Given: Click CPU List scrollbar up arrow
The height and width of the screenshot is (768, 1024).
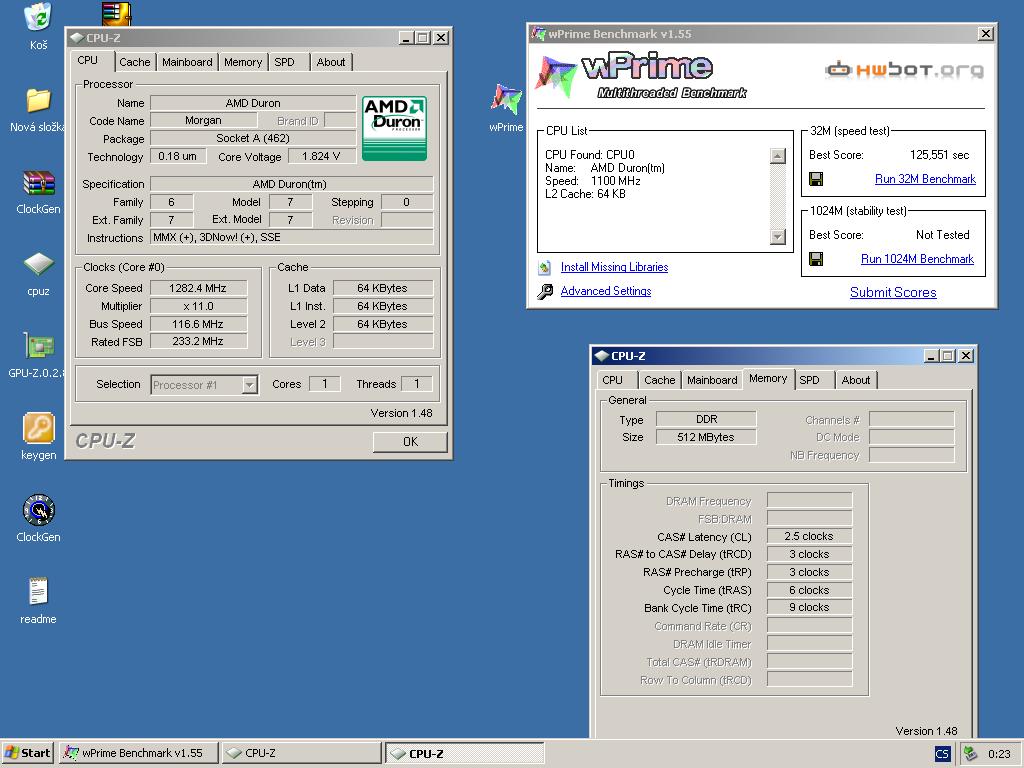Looking at the screenshot, I should point(778,156).
